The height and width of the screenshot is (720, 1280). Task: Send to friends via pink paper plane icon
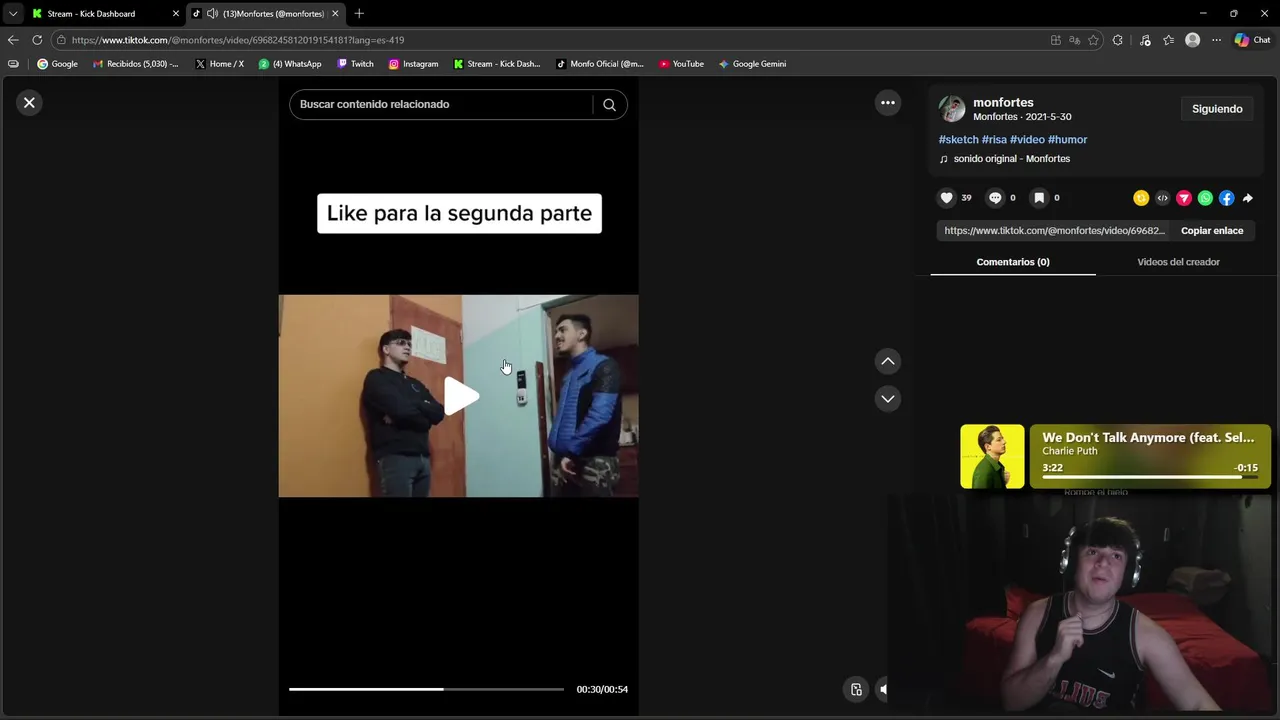(1184, 198)
